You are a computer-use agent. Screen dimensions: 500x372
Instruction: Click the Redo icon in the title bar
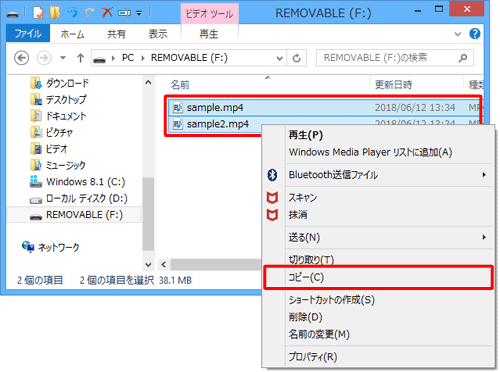pos(89,13)
